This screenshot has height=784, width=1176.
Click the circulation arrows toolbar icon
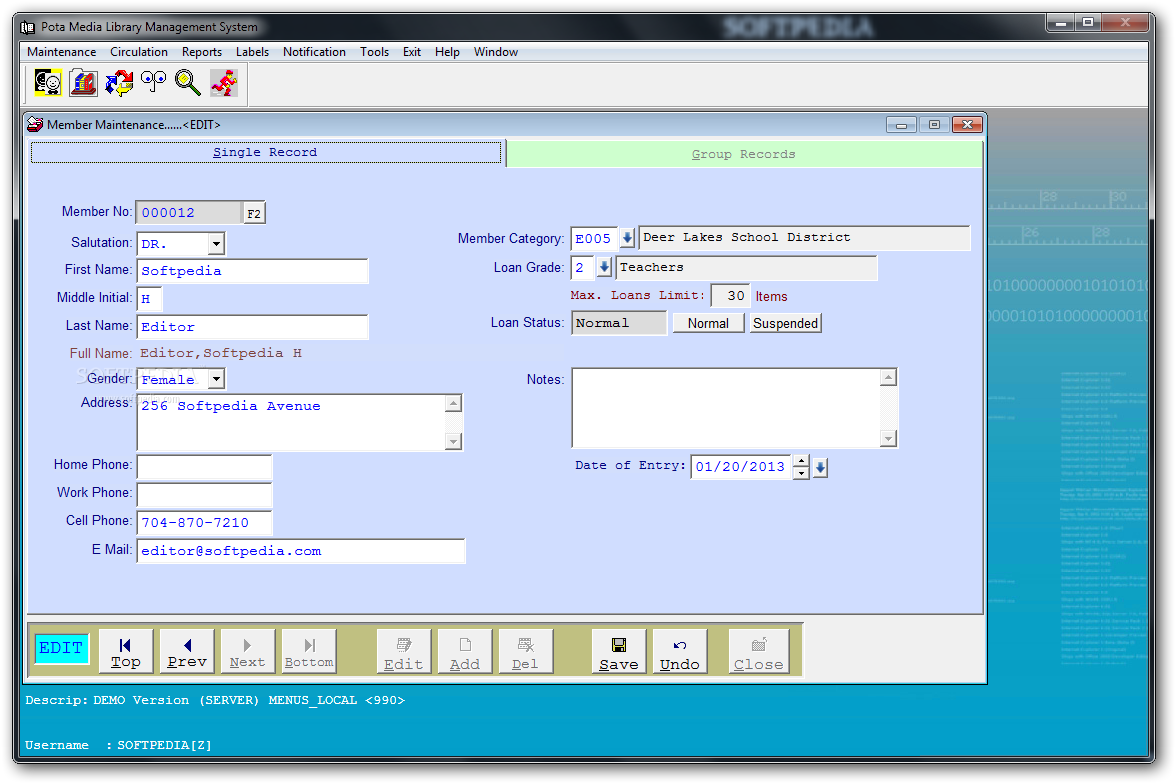pyautogui.click(x=118, y=83)
